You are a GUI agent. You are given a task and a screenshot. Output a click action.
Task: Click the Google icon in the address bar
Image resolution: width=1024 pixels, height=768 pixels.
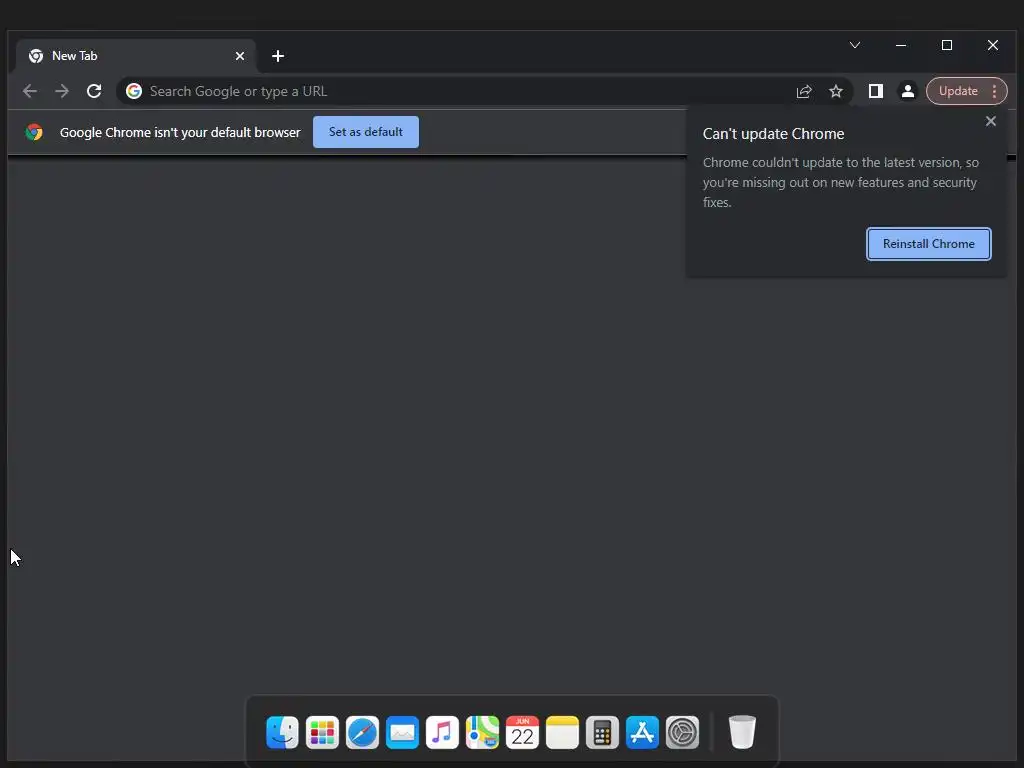134,91
